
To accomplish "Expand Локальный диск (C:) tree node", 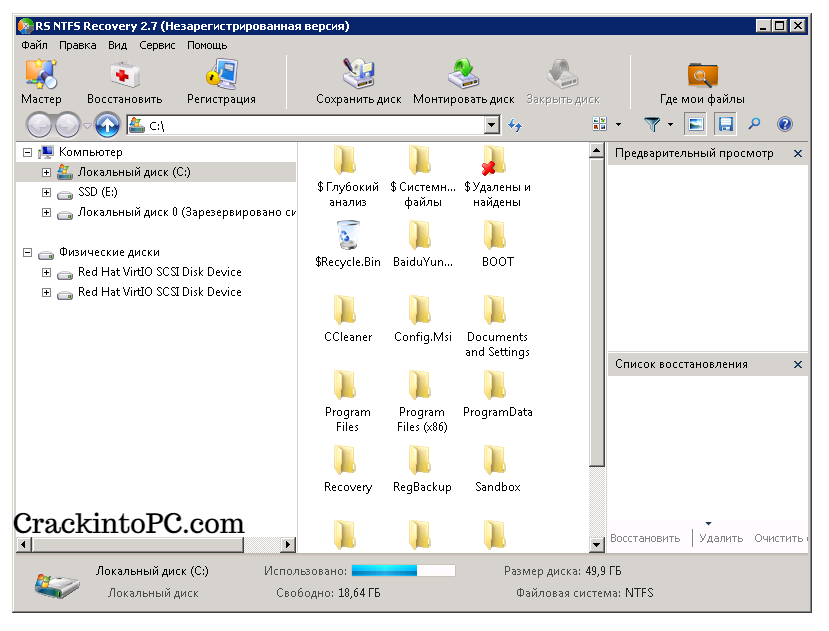I will (x=47, y=172).
